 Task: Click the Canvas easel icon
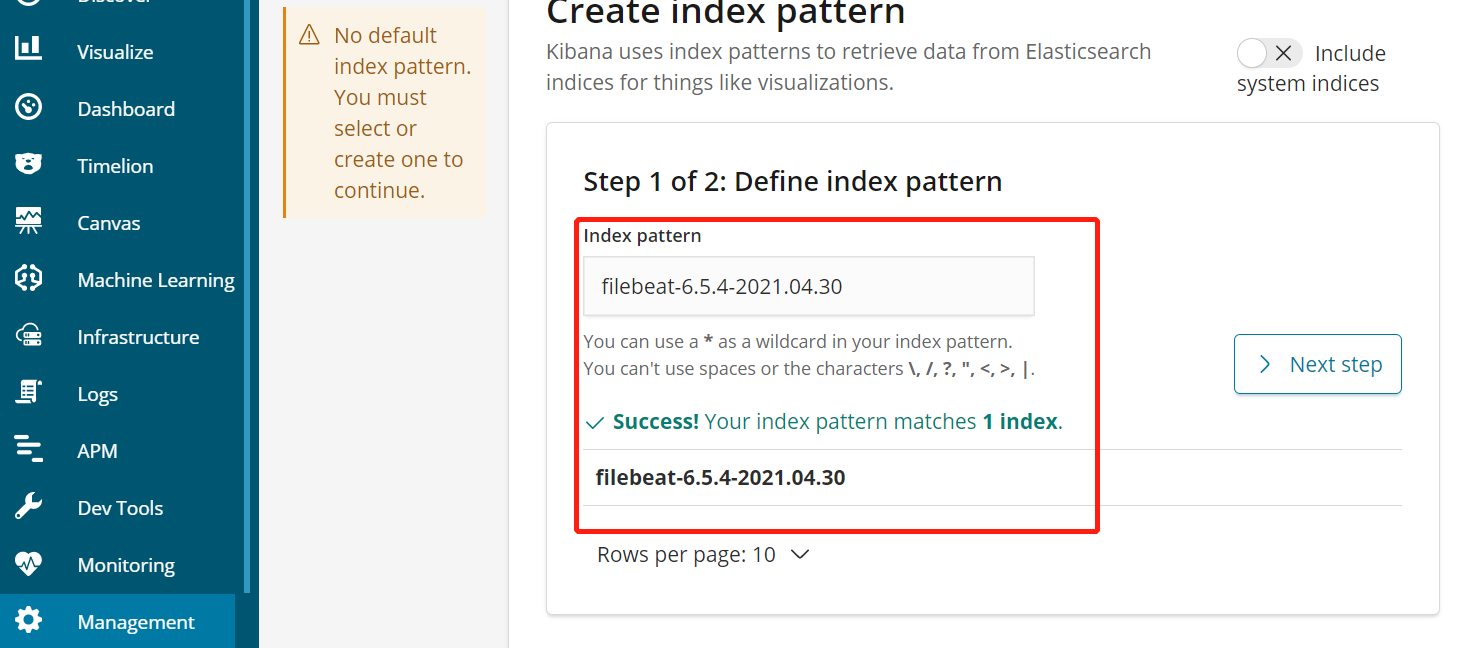click(28, 221)
